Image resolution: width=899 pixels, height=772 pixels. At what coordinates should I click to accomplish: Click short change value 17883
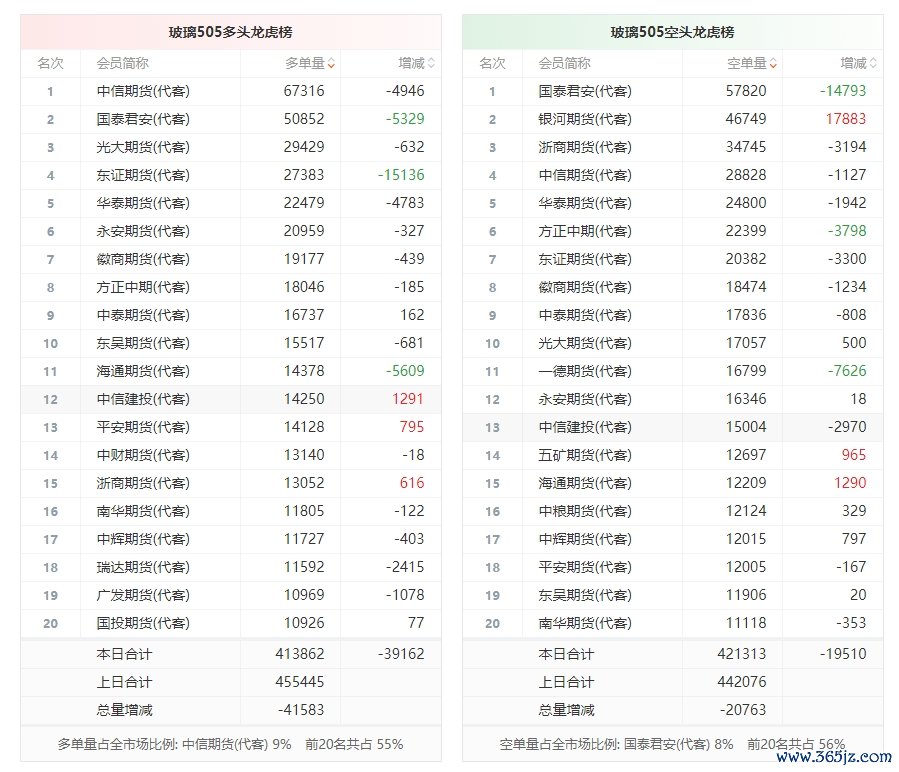click(x=846, y=119)
